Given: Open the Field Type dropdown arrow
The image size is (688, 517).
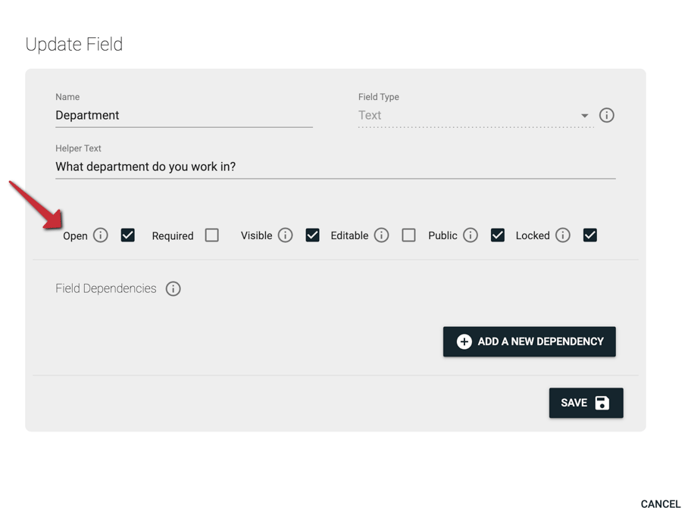Looking at the screenshot, I should coord(584,116).
